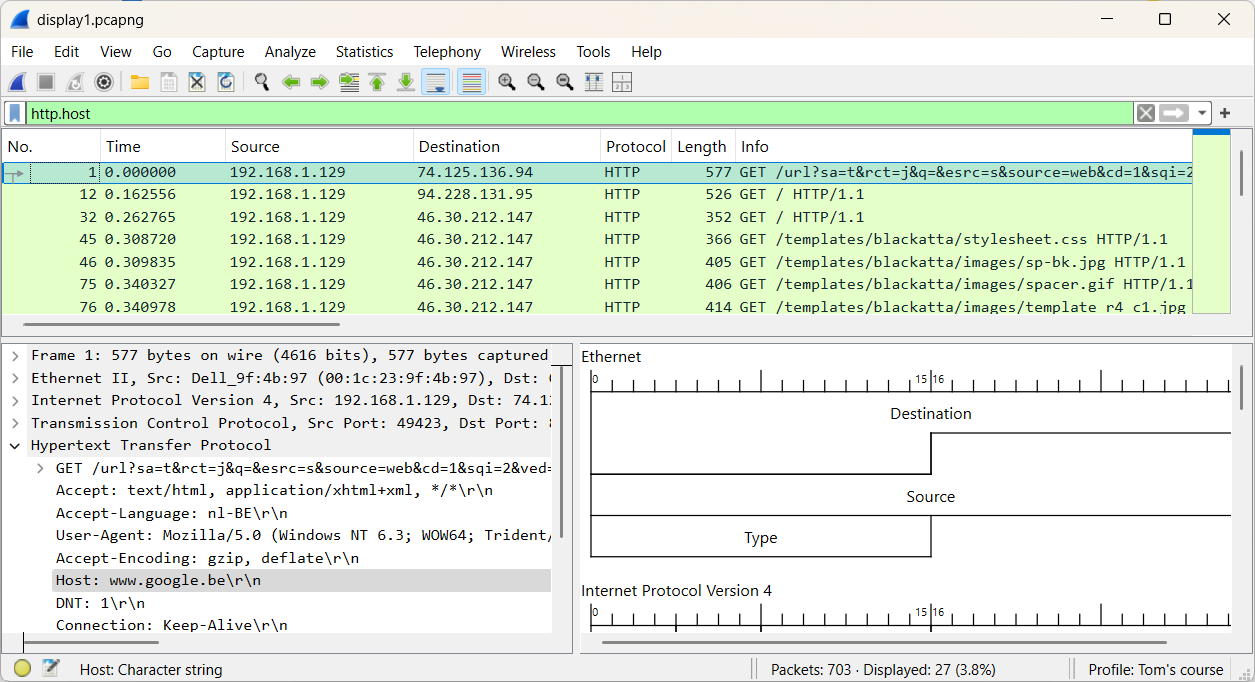Open the Wireless menu

point(528,52)
